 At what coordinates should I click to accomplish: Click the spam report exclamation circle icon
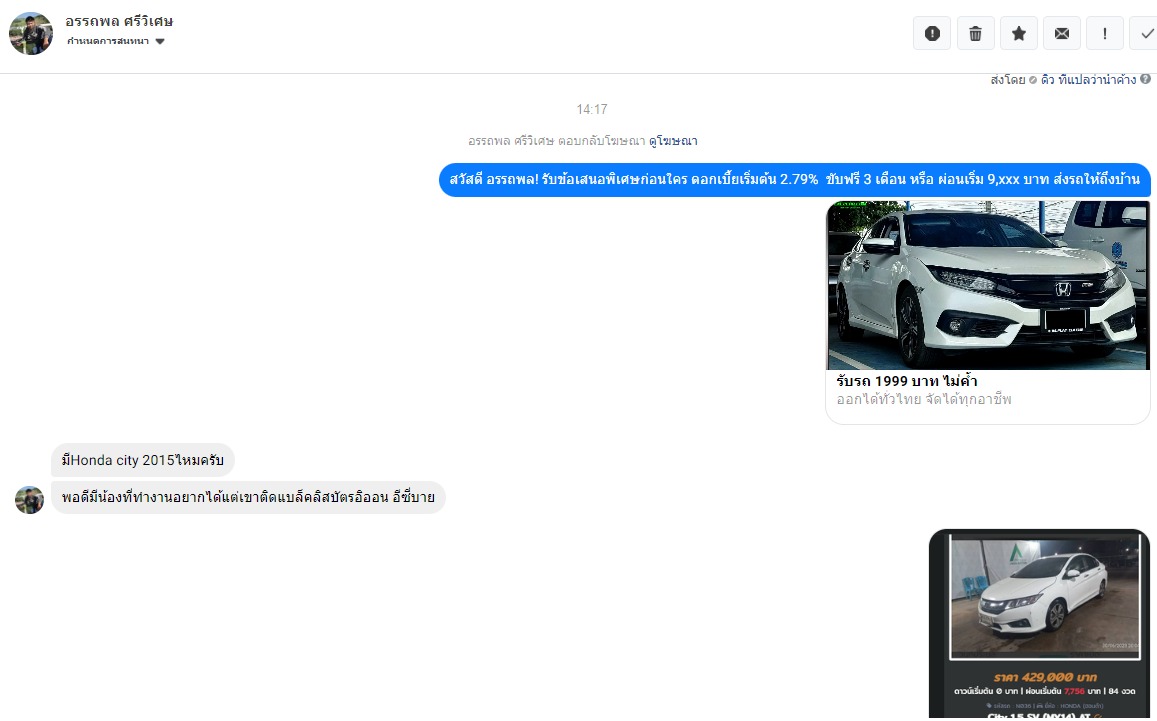point(932,33)
